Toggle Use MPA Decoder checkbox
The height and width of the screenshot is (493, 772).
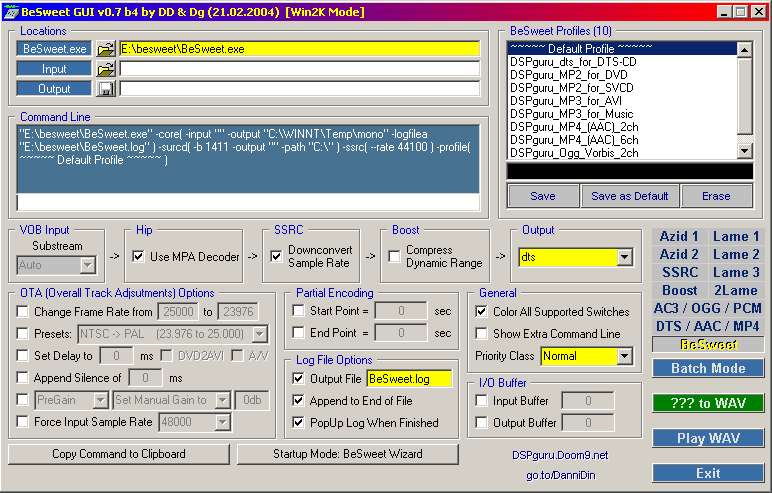coord(138,257)
